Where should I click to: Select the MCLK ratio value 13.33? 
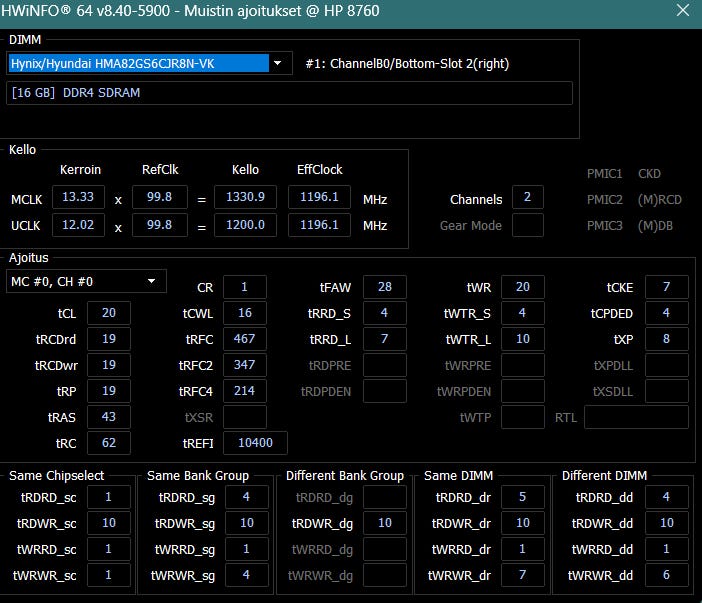point(78,198)
